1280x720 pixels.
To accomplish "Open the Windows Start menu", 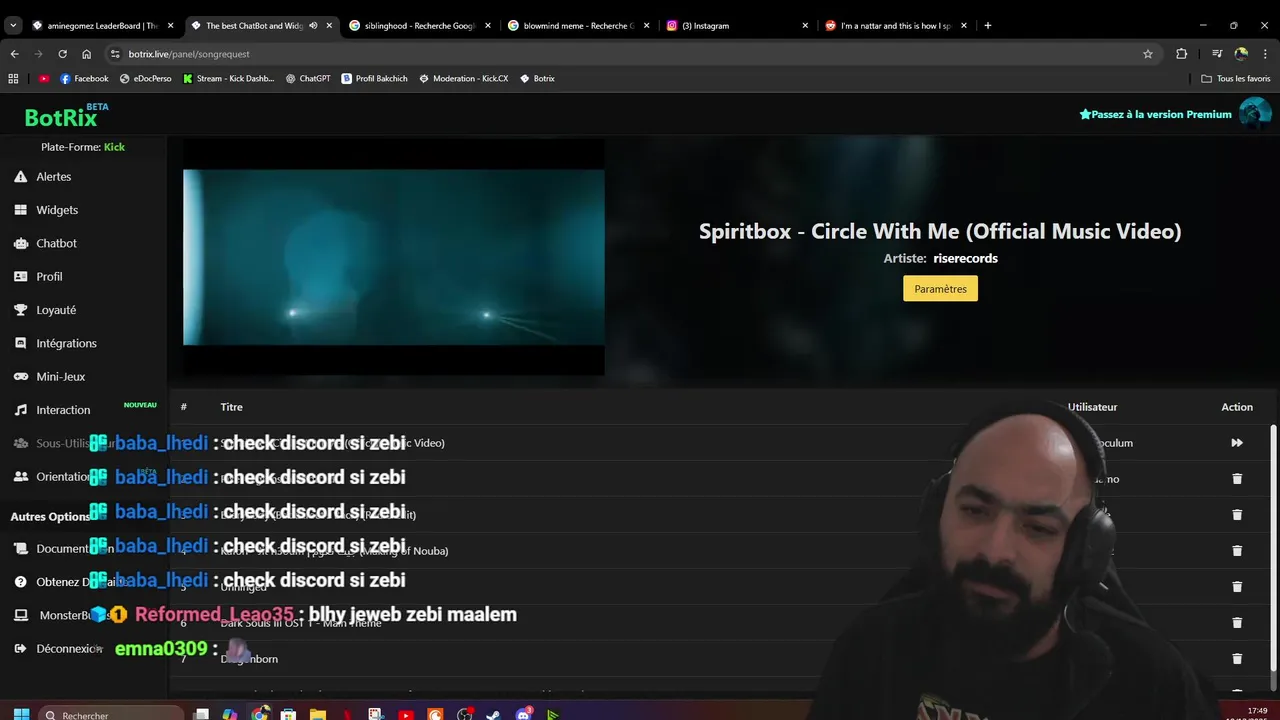I will tap(21, 714).
